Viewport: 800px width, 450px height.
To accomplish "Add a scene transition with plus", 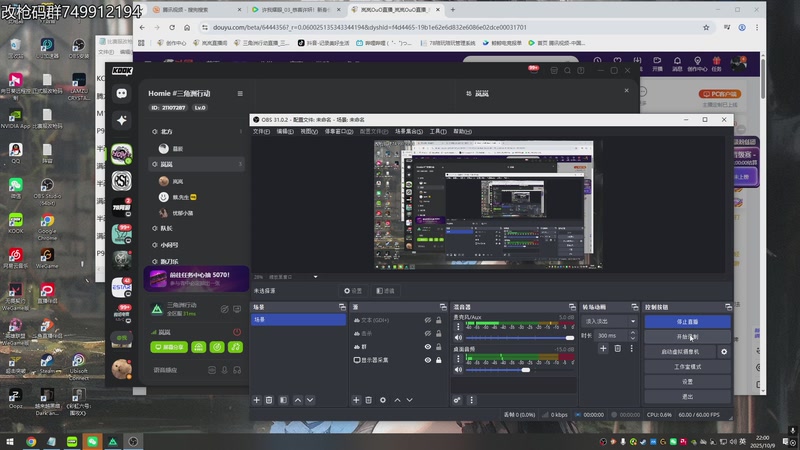I will [603, 348].
